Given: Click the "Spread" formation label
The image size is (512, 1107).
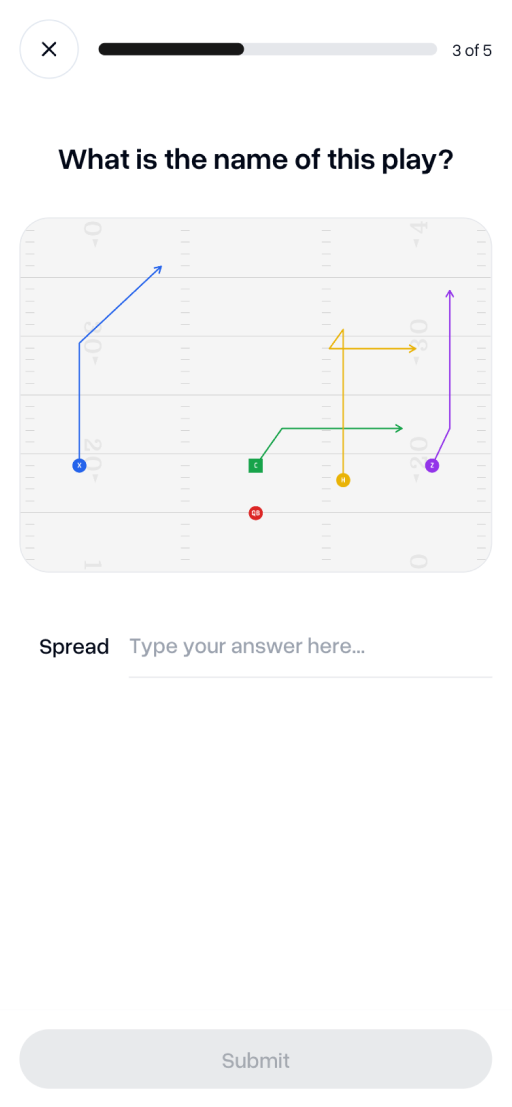Looking at the screenshot, I should [x=74, y=647].
